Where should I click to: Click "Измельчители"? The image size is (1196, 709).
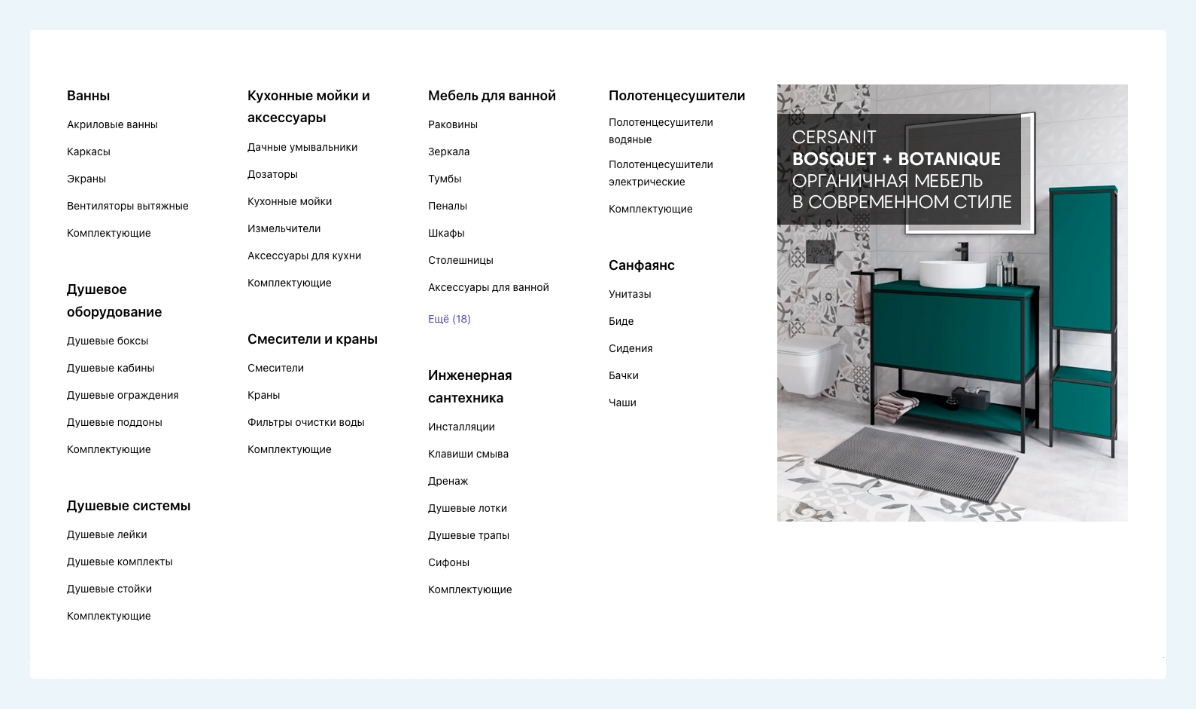(284, 229)
